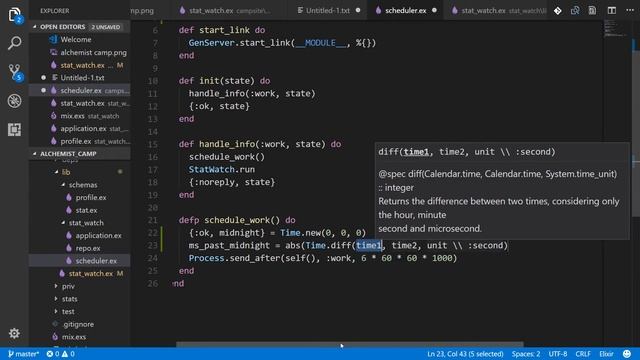Click GenServer.start_link on line 7
Screen dimensions: 640x360
coord(239,43)
